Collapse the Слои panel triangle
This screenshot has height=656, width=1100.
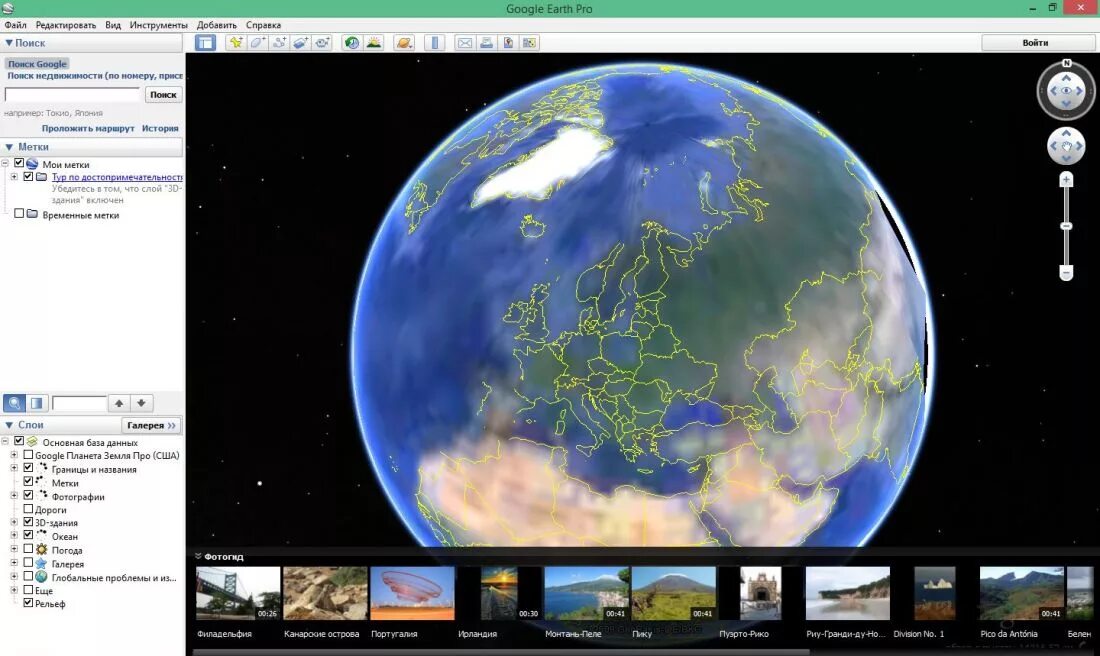coord(8,425)
